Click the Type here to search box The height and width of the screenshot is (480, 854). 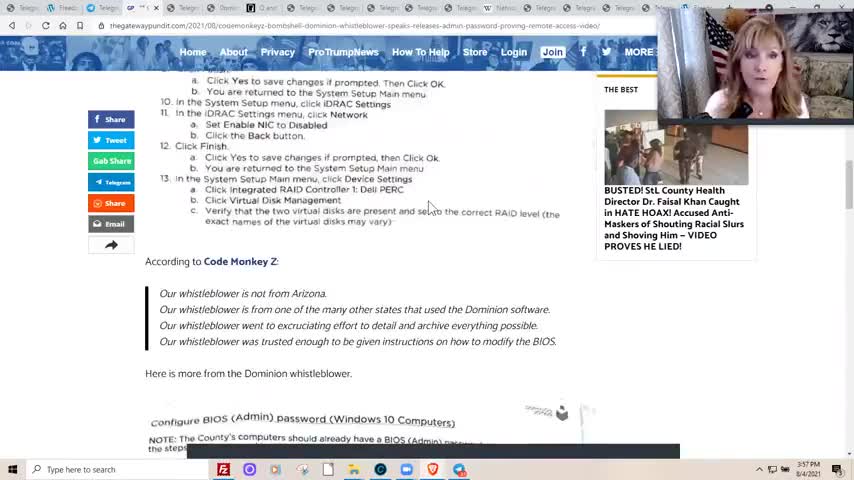(117, 469)
